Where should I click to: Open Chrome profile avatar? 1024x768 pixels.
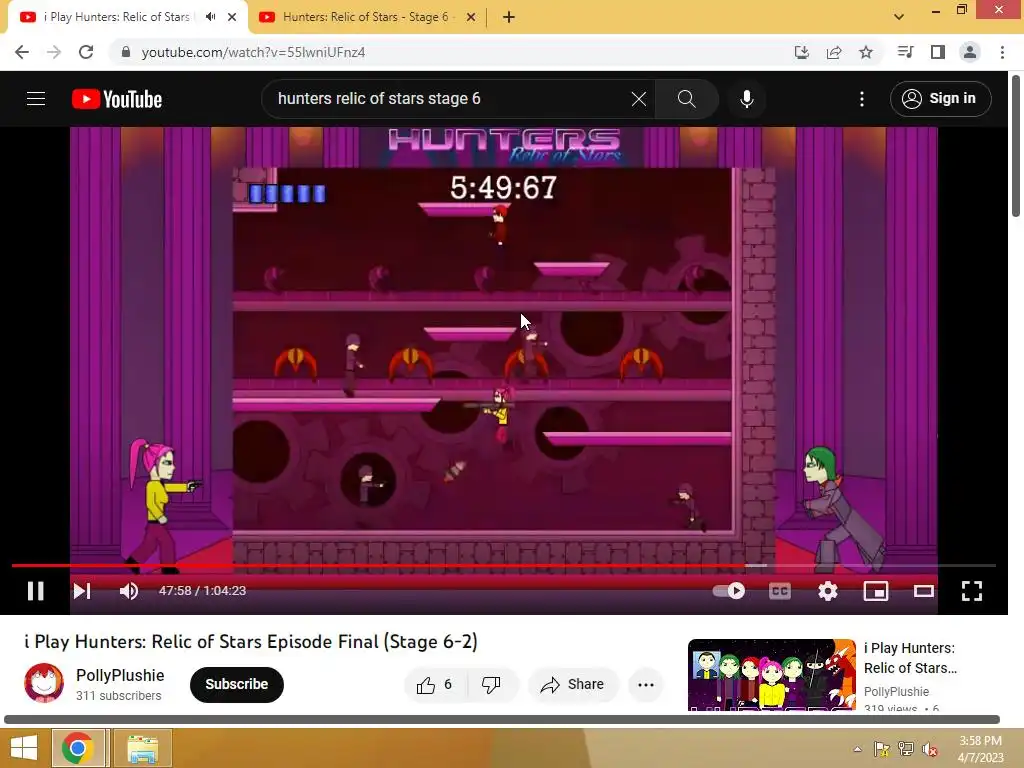[x=970, y=52]
